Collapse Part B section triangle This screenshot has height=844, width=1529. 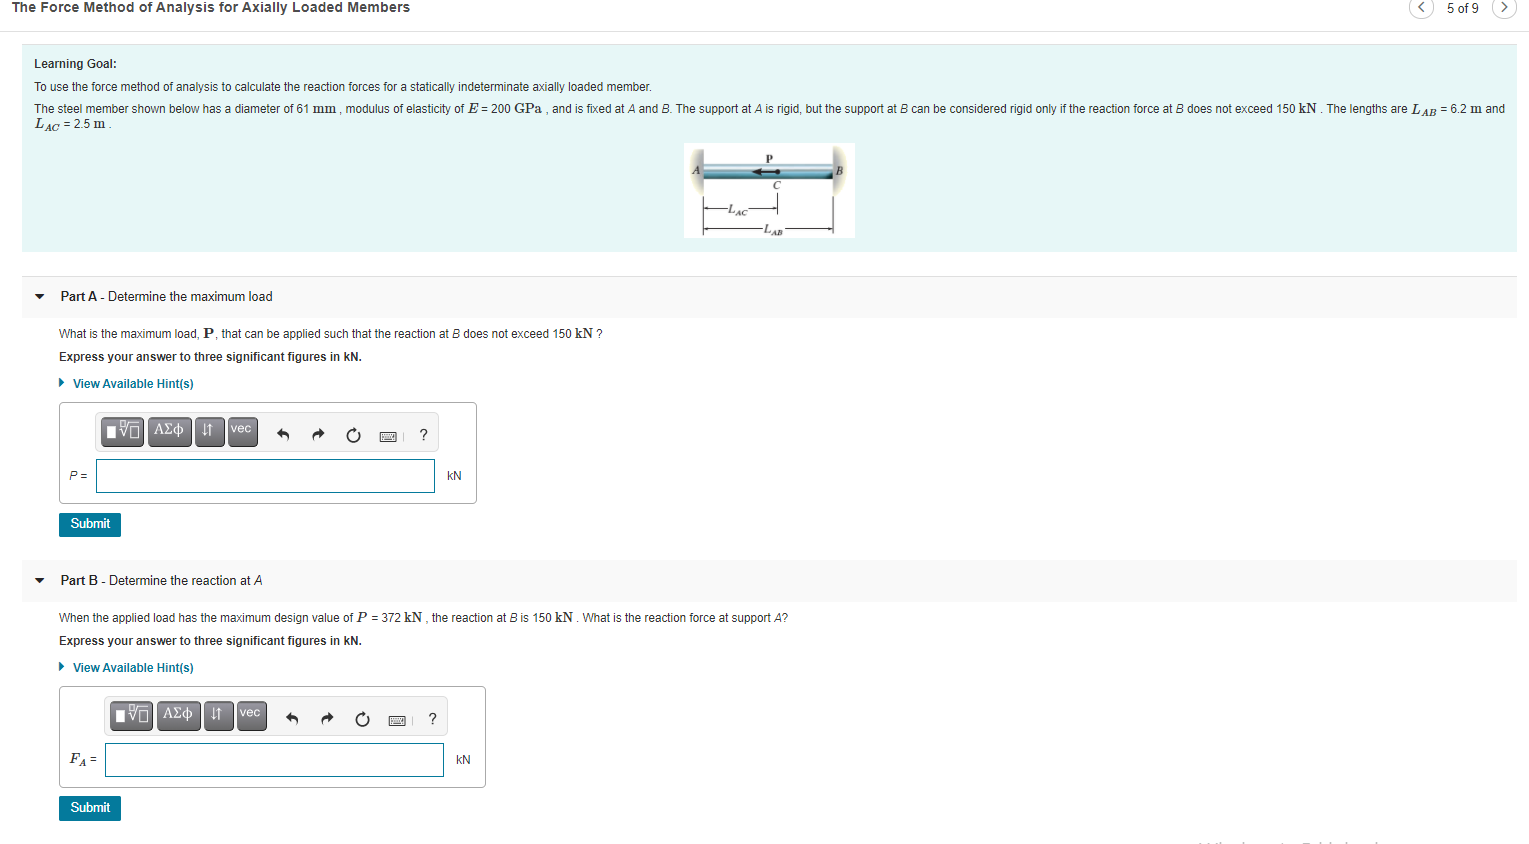coord(39,581)
